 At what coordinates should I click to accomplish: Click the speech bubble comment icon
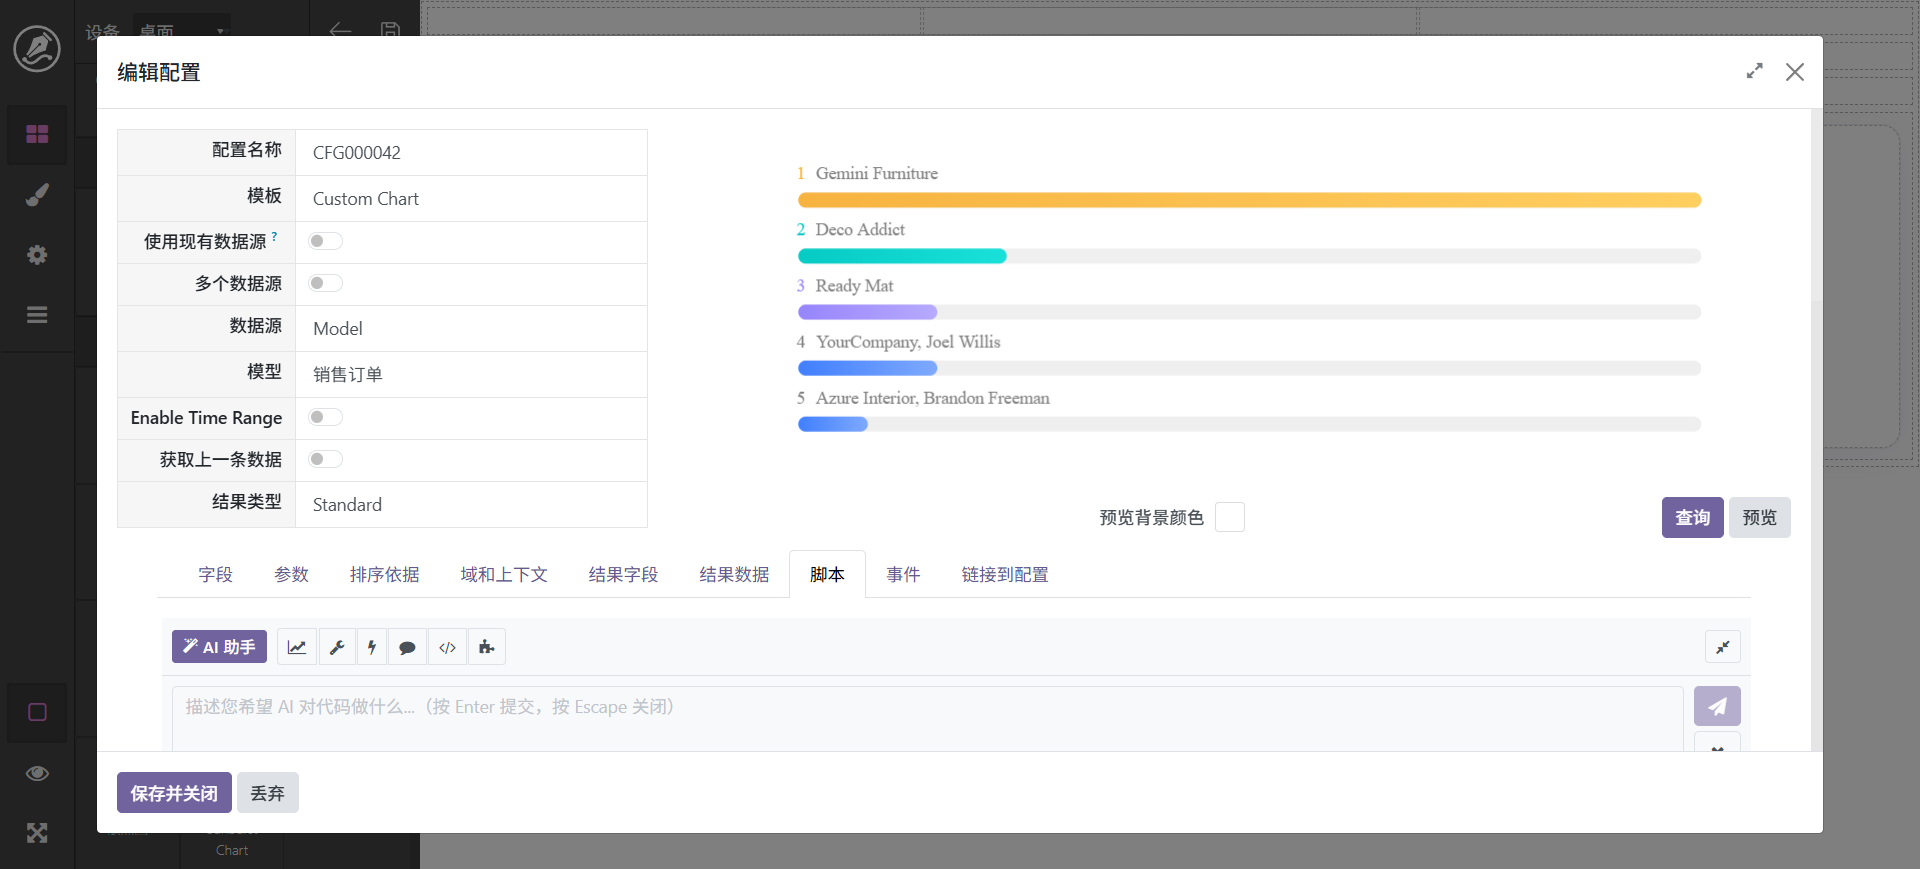(x=407, y=647)
